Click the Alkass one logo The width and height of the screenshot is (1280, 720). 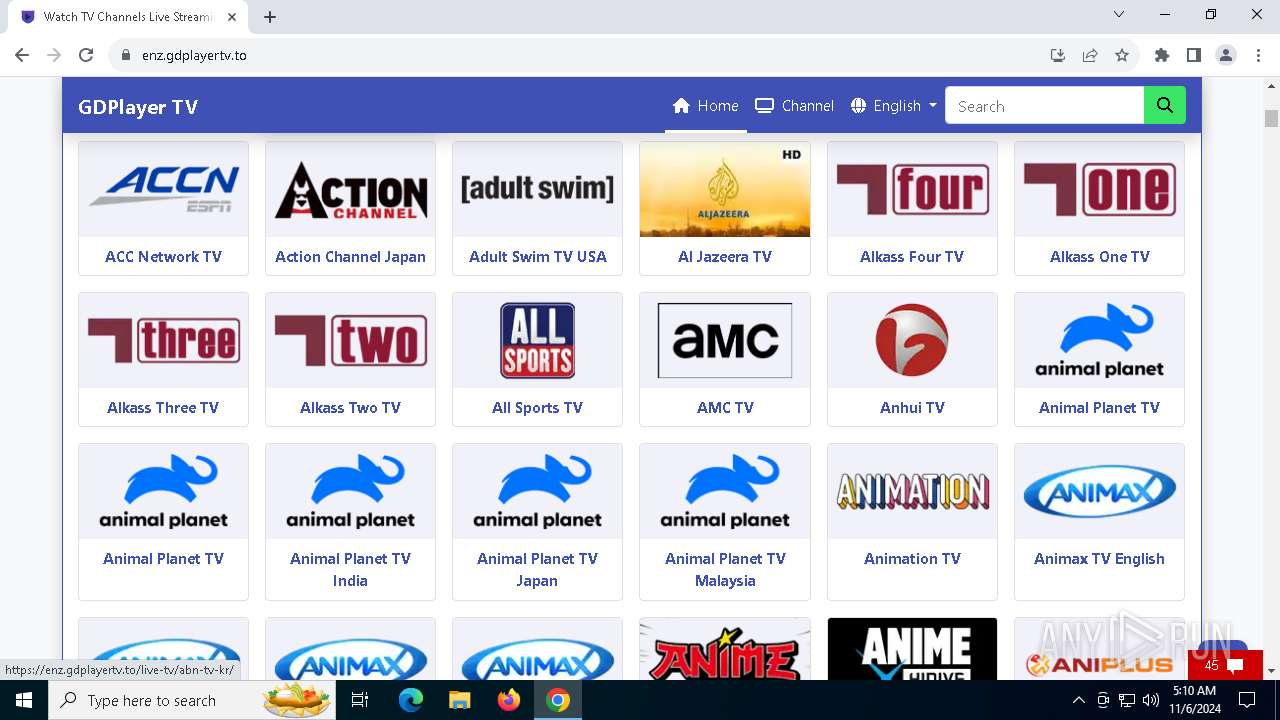(x=1099, y=189)
